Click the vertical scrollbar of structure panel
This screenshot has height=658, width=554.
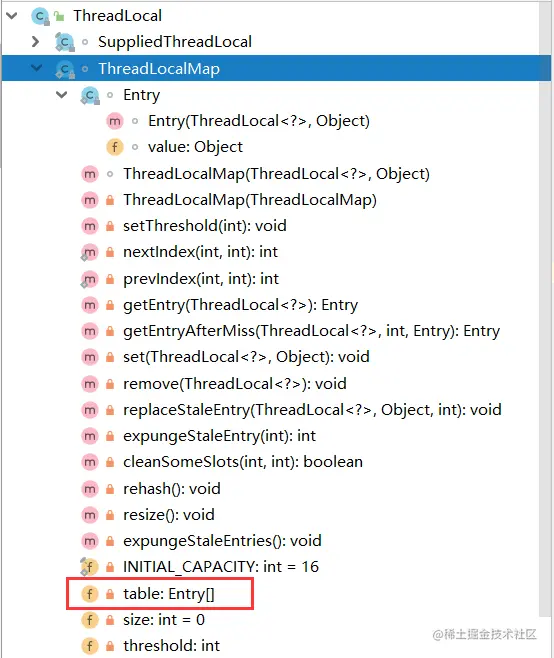click(x=545, y=311)
